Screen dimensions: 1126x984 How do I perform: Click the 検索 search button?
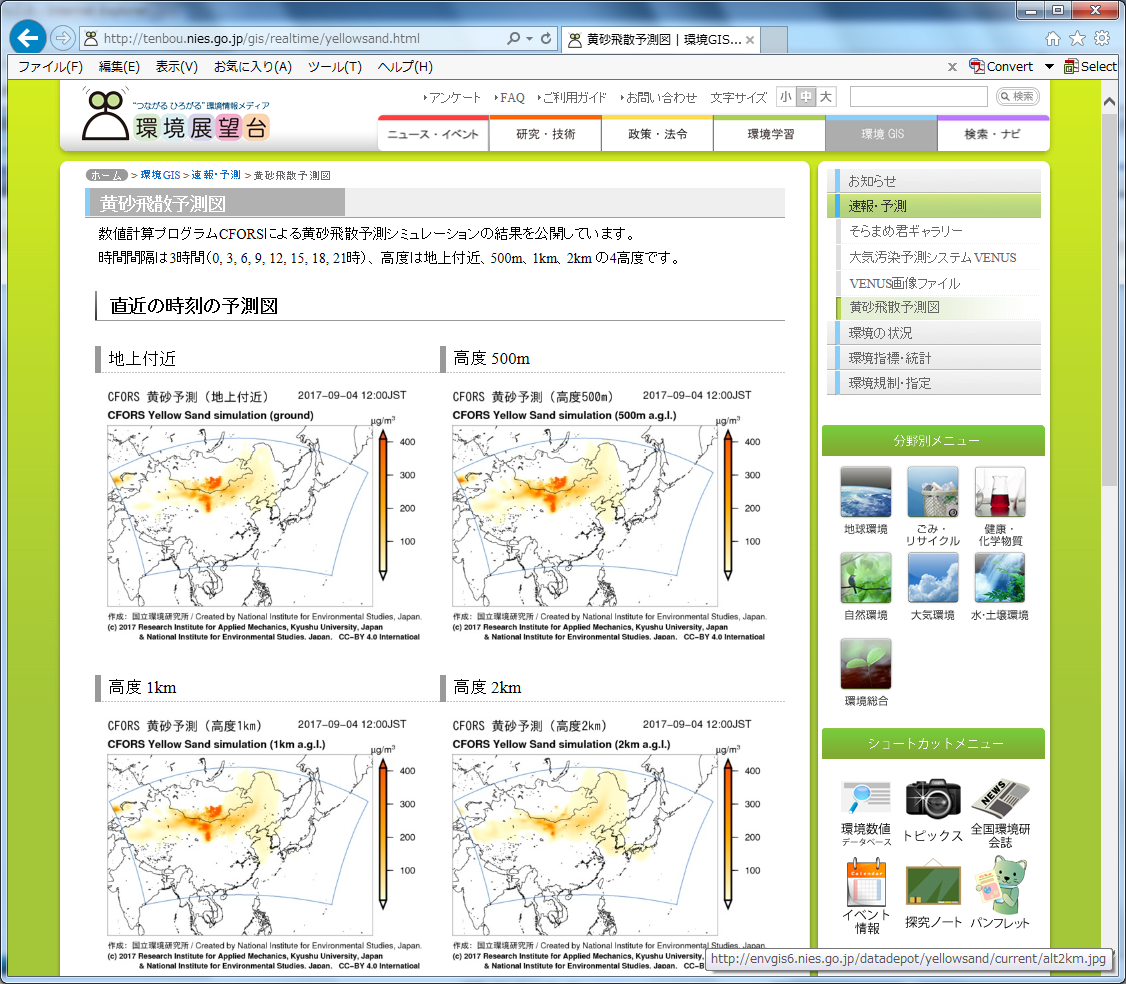(x=1018, y=97)
